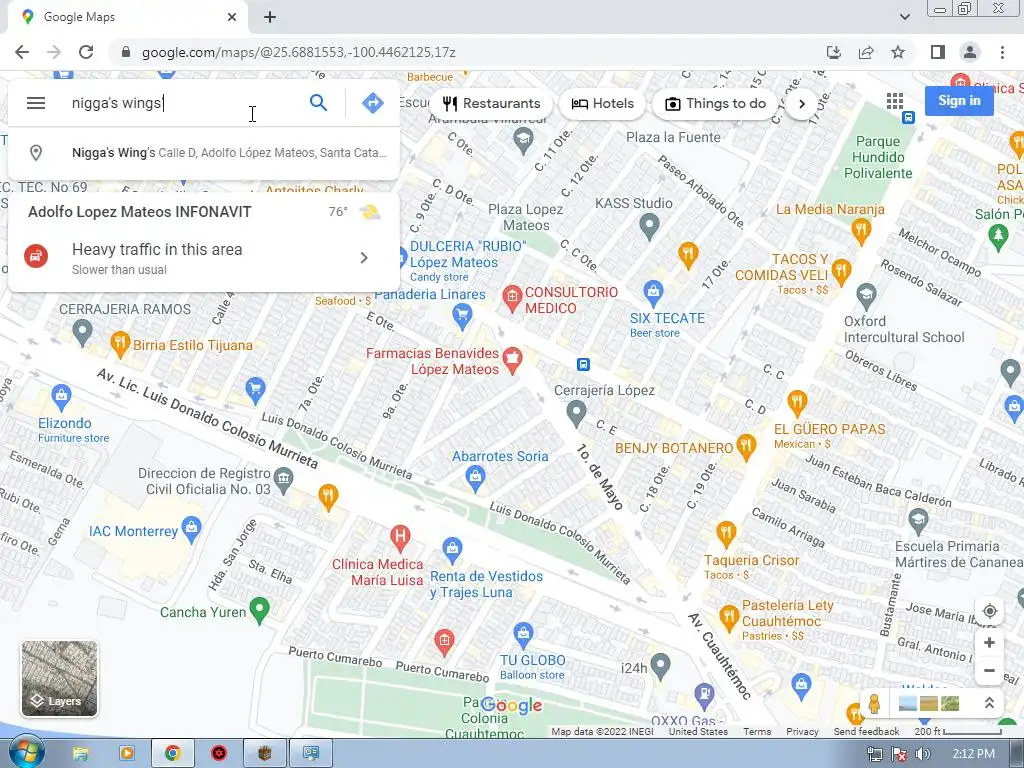Select the BENJY BOTANERO restaurant pin

(x=745, y=447)
